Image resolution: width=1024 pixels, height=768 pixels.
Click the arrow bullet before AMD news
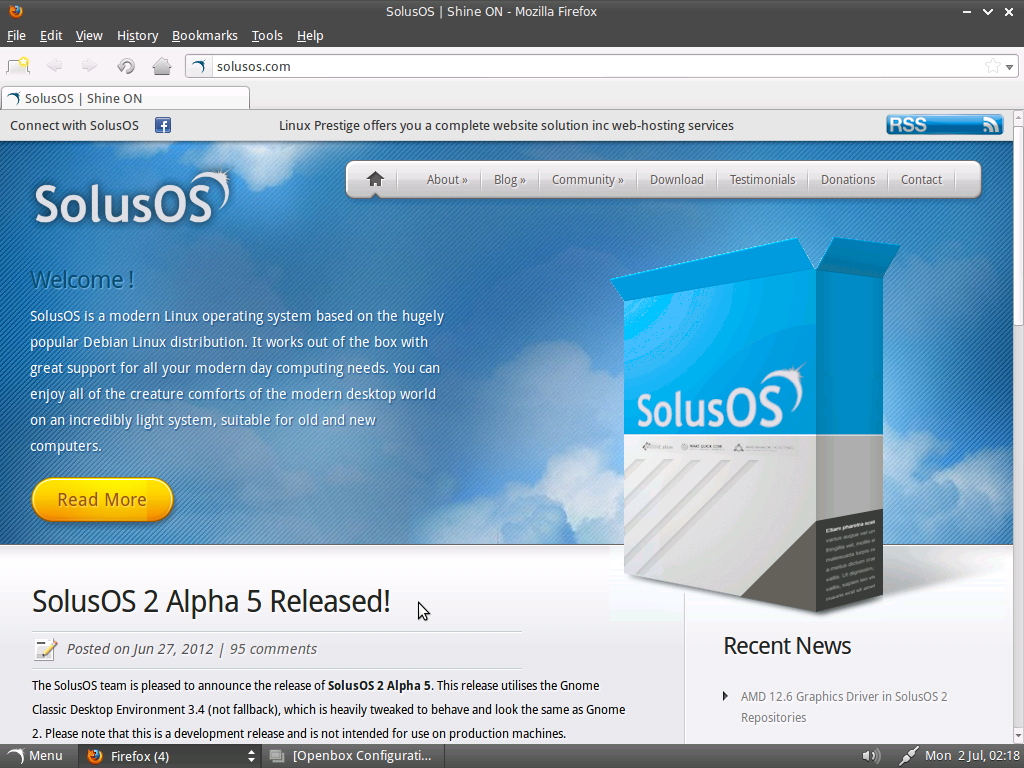726,696
